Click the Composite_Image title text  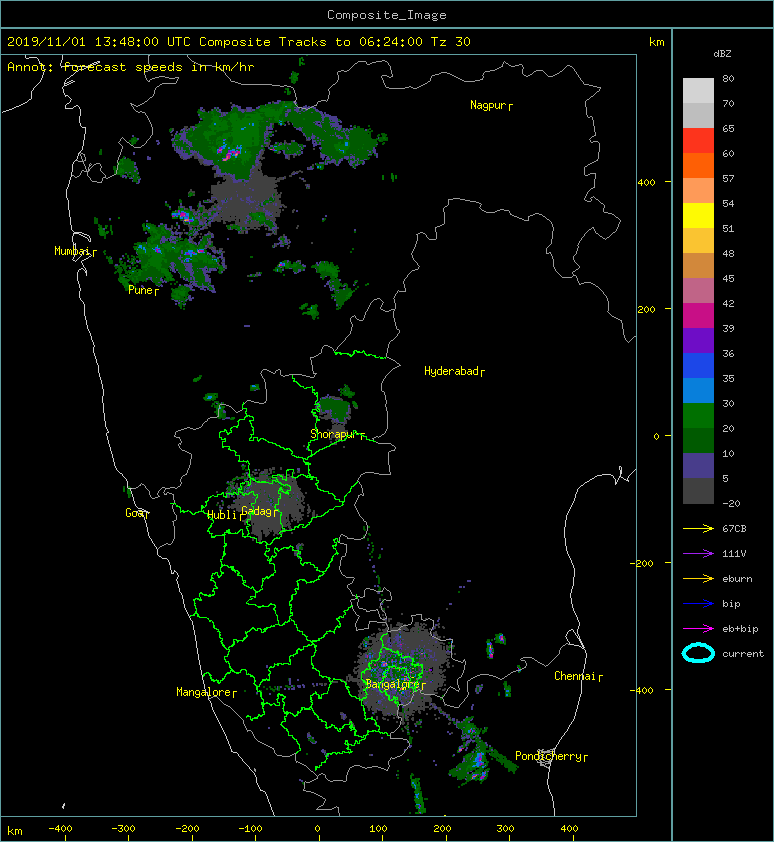[x=387, y=15]
